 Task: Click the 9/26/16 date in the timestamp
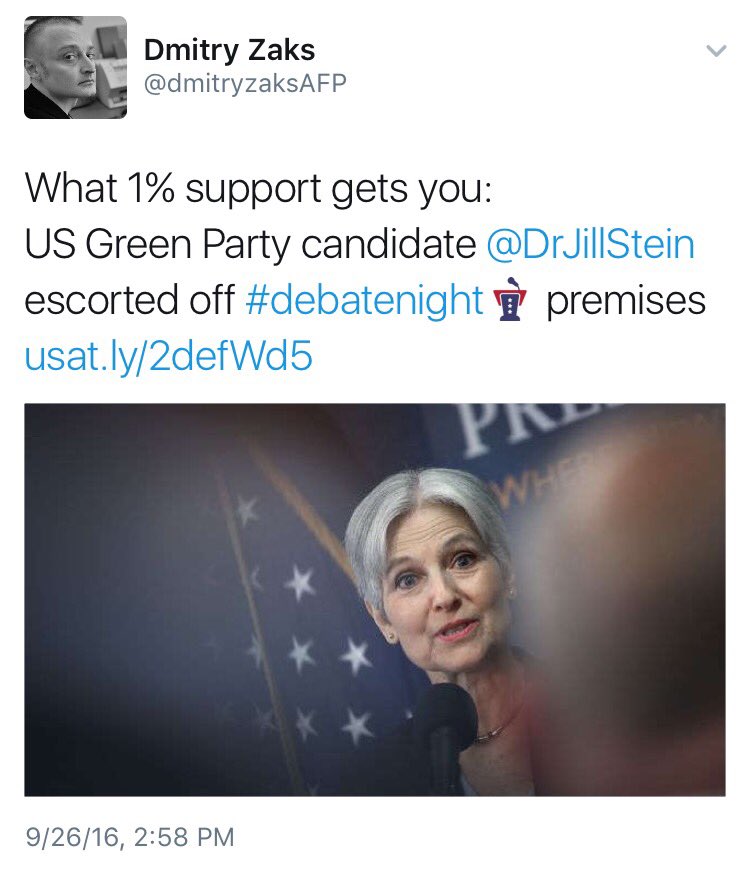(72, 837)
